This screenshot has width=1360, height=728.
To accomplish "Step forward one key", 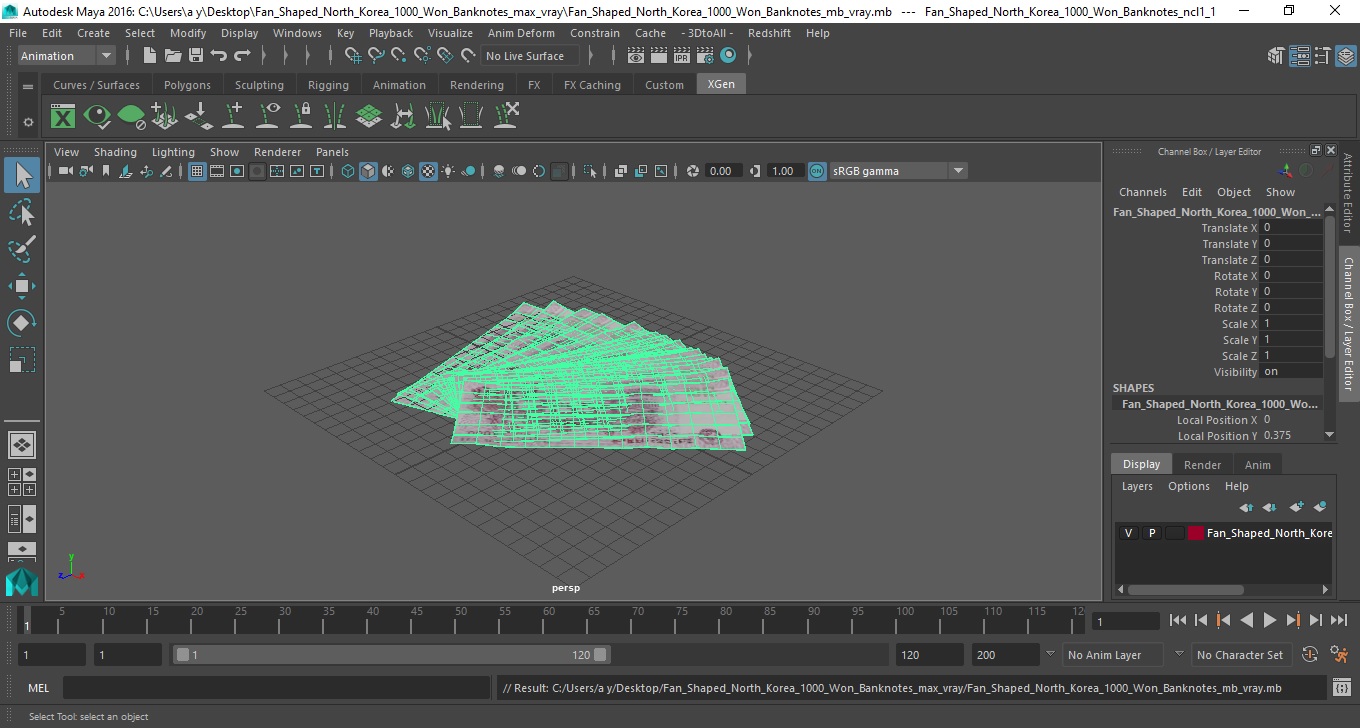I will click(1292, 621).
